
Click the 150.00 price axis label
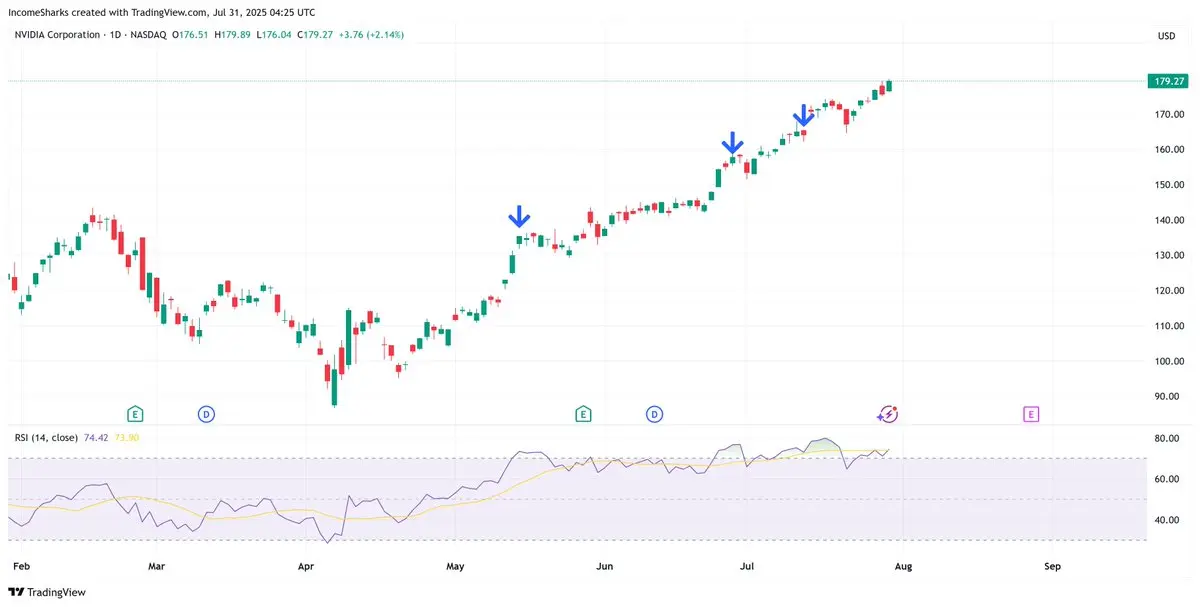[1169, 185]
